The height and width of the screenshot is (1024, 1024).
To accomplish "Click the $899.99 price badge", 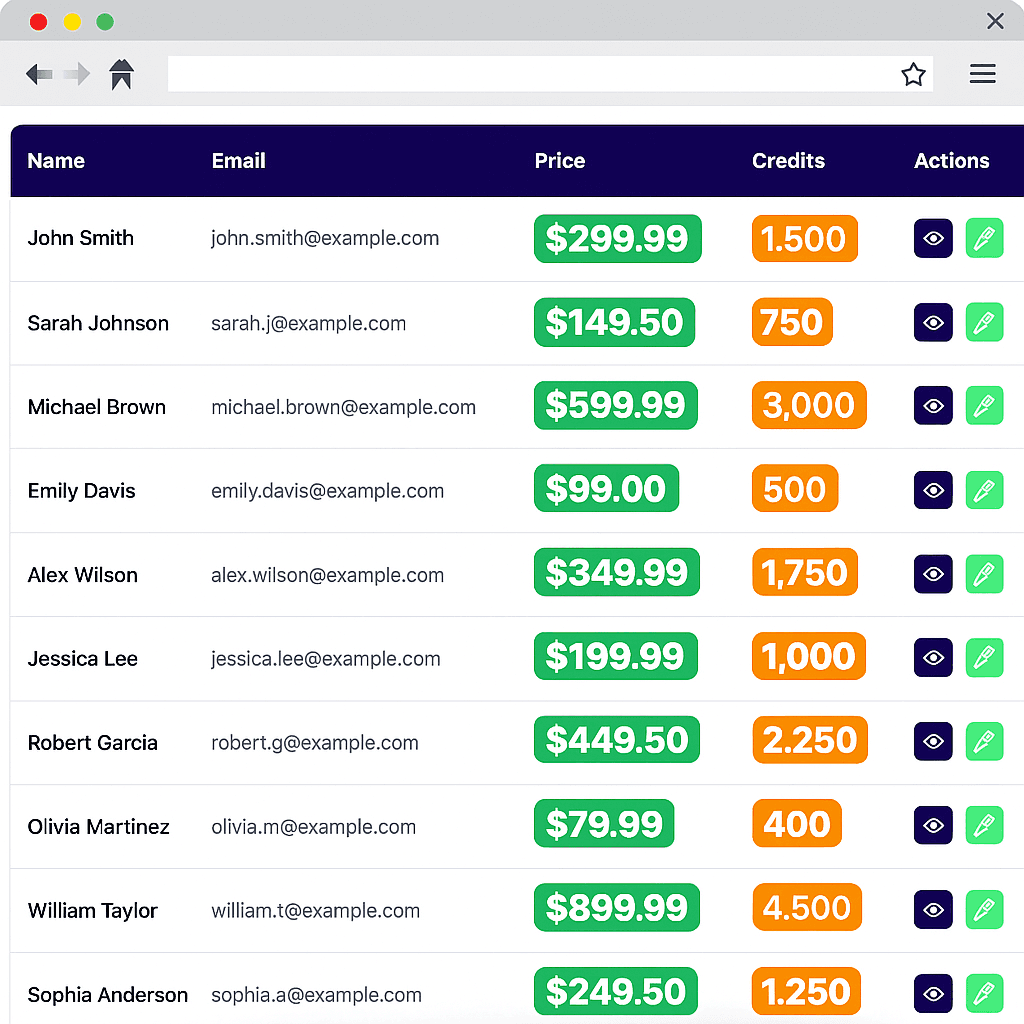I will coord(617,908).
